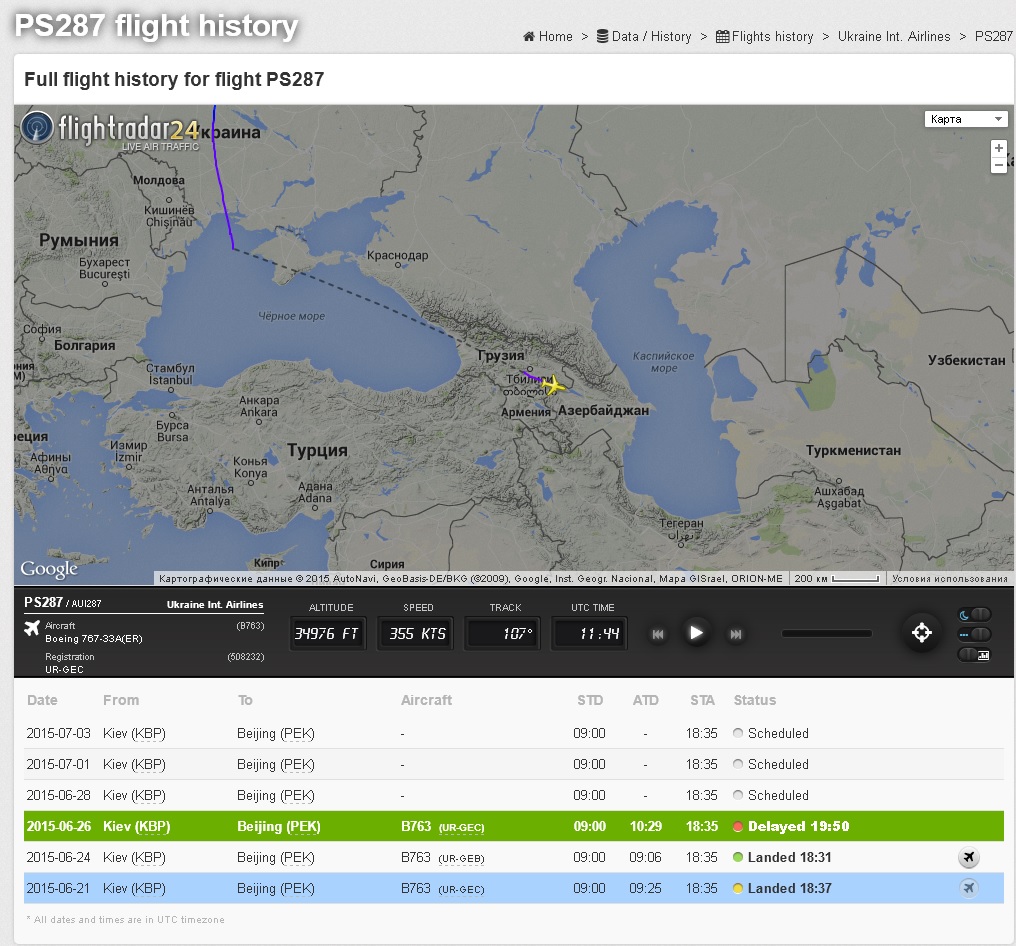The height and width of the screenshot is (946, 1016).
Task: Click the Flightradar24 logo
Action: pos(110,129)
